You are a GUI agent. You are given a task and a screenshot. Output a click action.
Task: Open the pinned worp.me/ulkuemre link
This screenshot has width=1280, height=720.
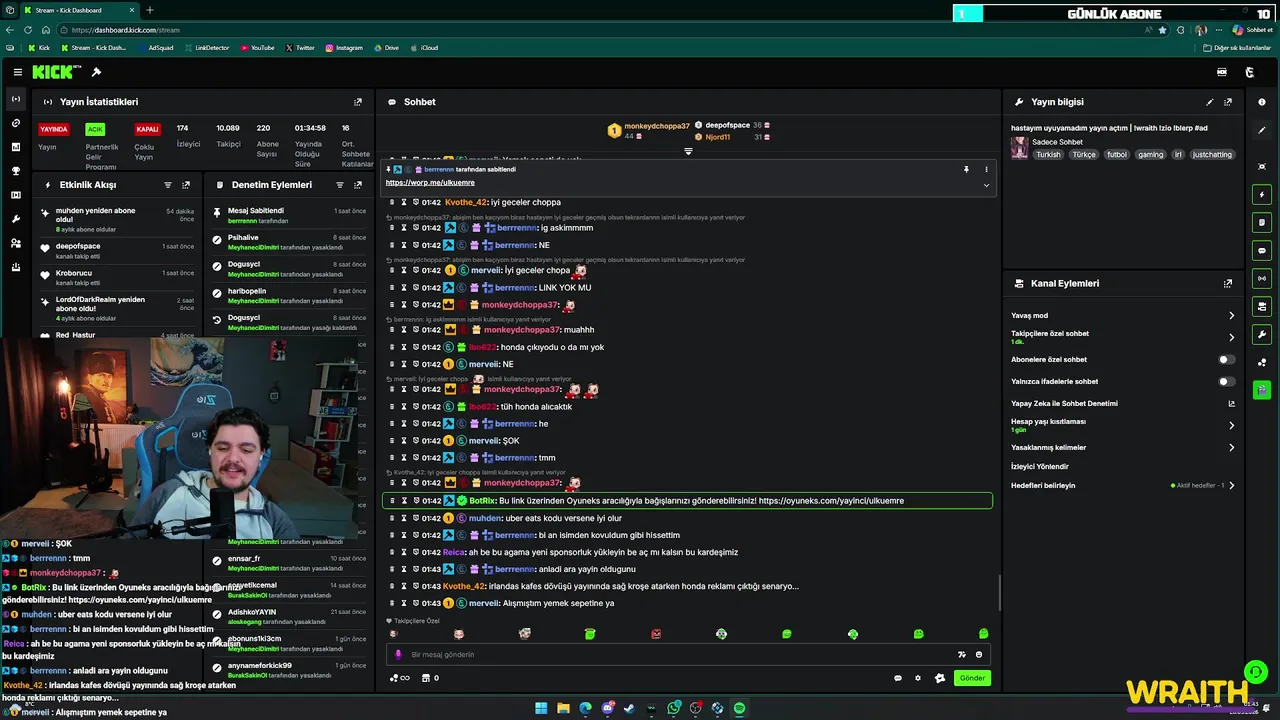[430, 183]
